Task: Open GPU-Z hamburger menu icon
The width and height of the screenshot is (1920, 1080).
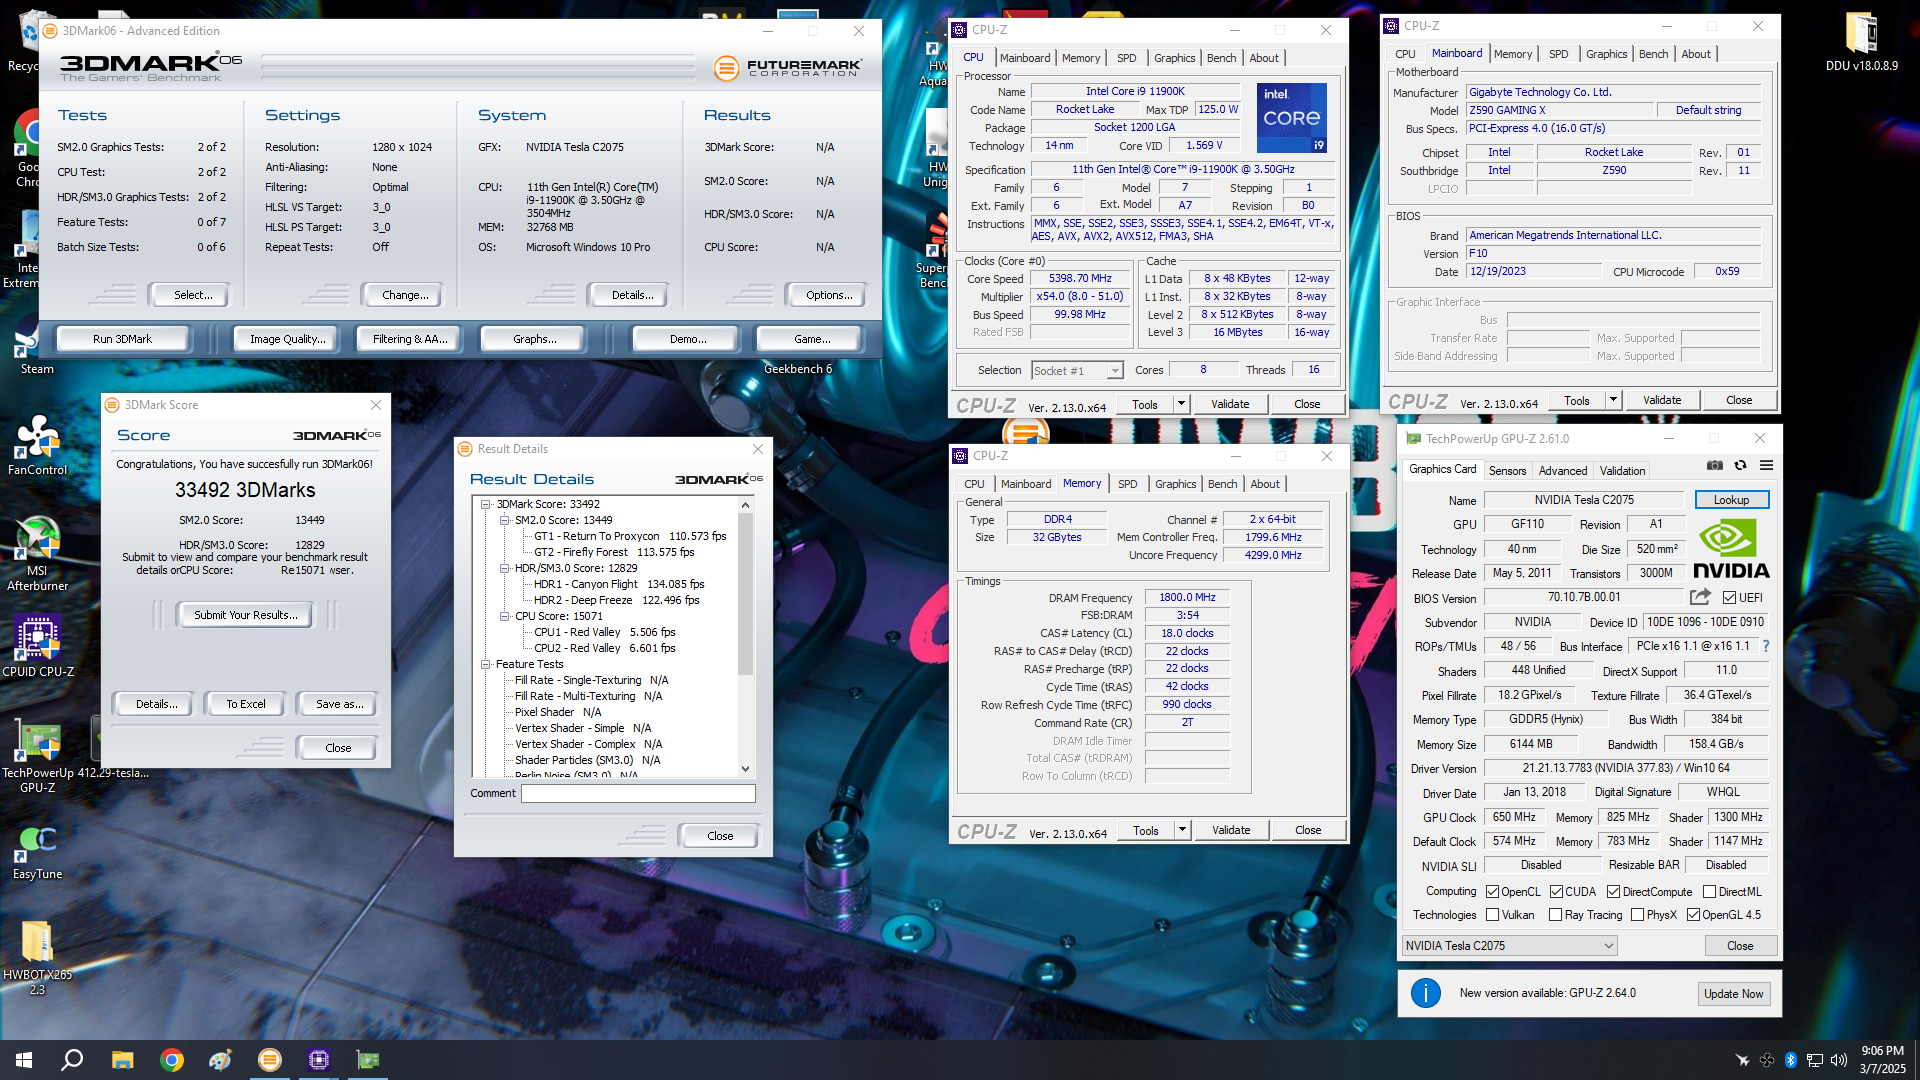Action: click(1766, 465)
